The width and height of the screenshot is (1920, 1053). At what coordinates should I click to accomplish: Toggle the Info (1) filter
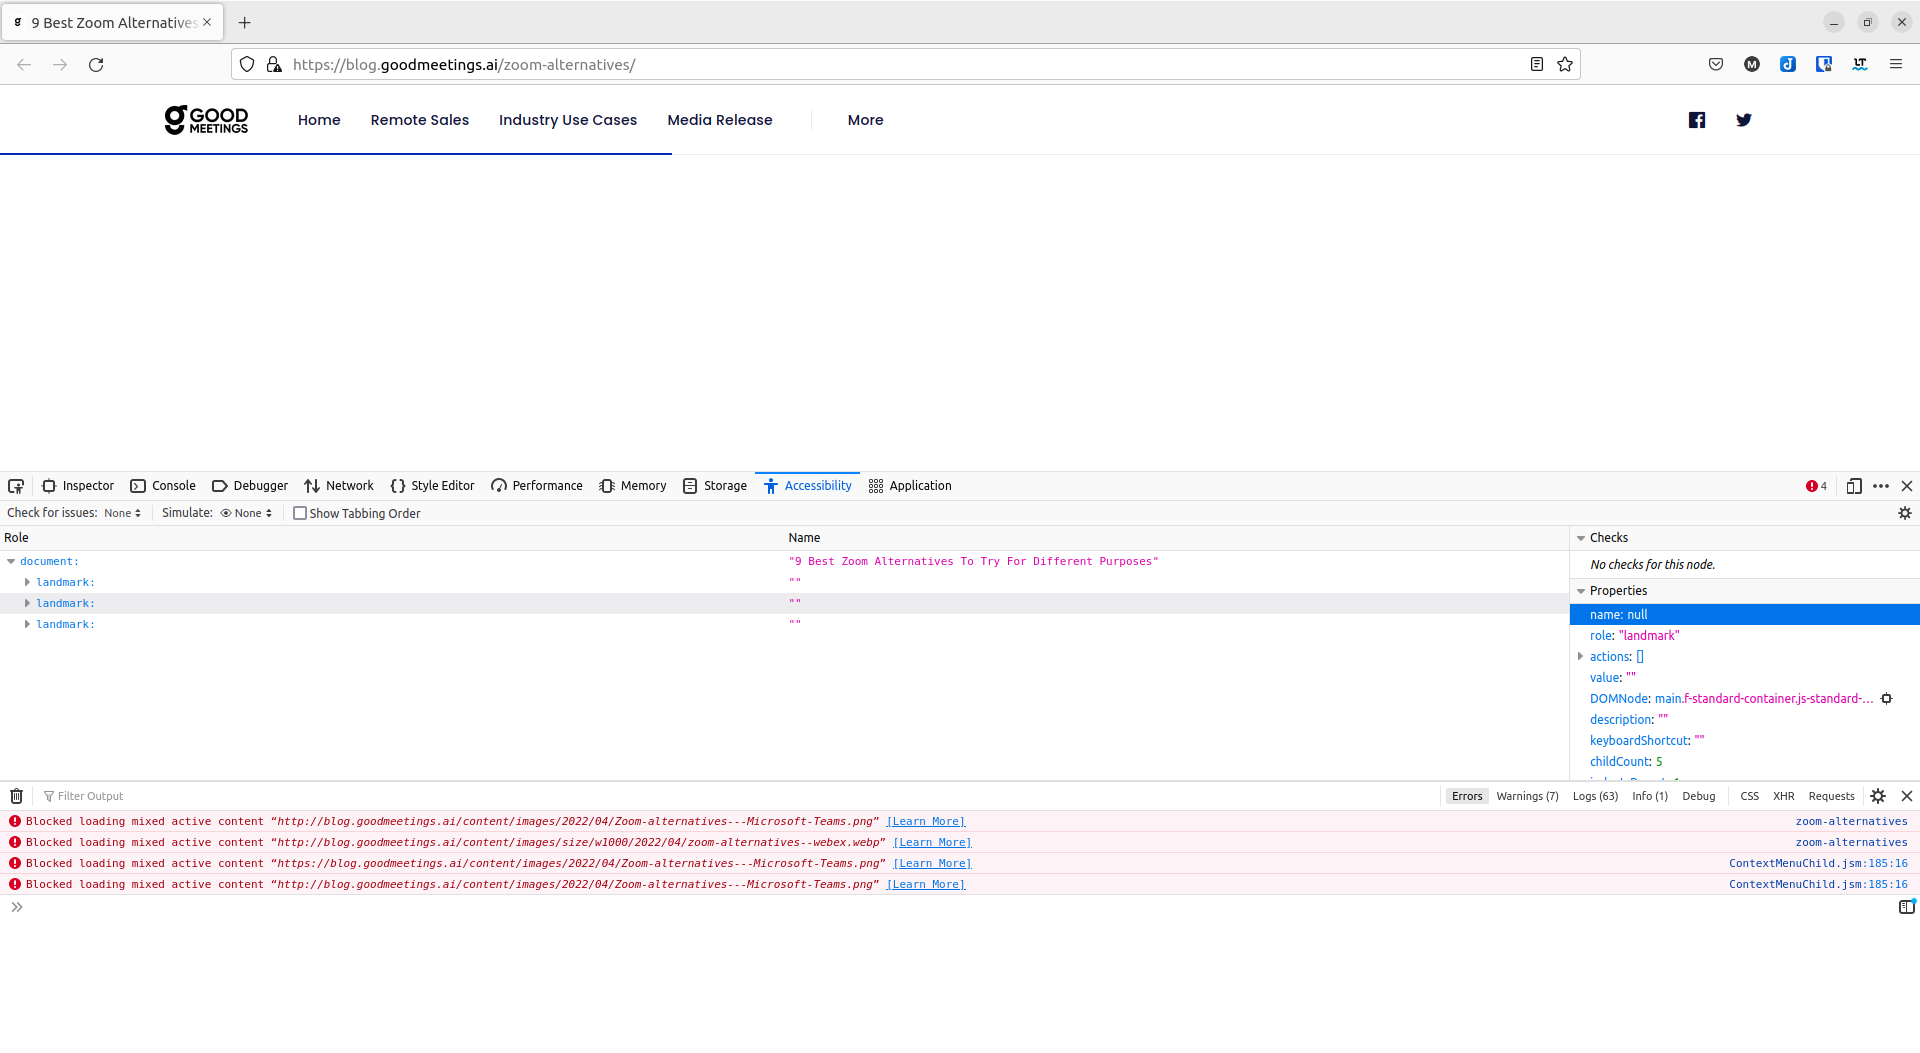1650,797
